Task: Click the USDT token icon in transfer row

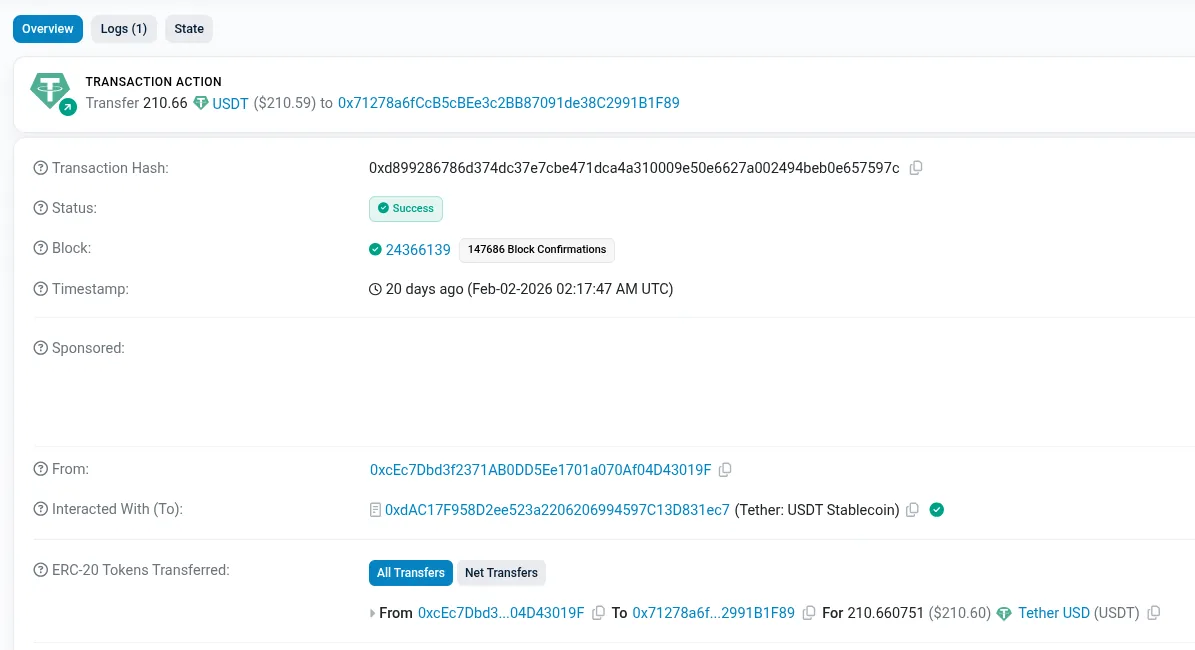Action: pos(1003,613)
